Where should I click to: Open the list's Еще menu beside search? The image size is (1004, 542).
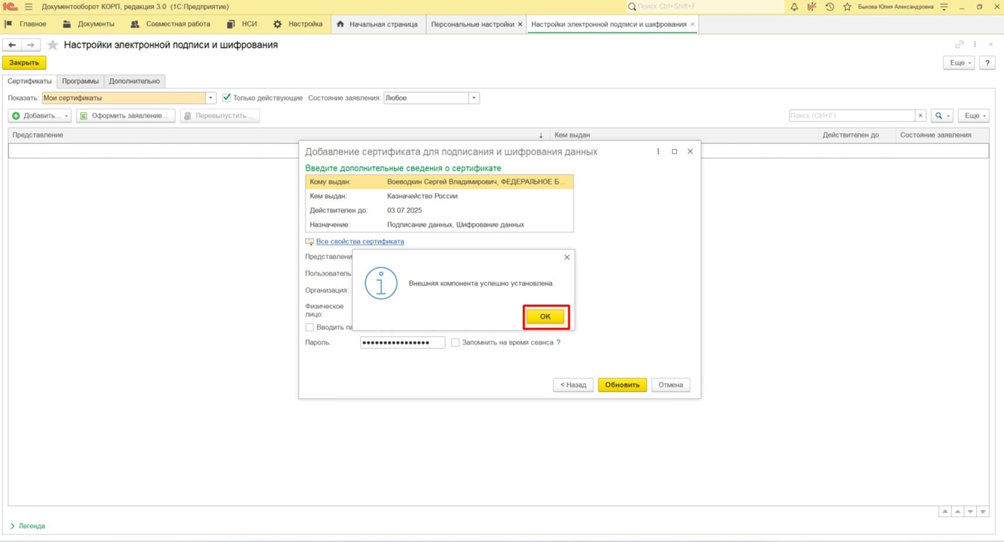pyautogui.click(x=974, y=116)
